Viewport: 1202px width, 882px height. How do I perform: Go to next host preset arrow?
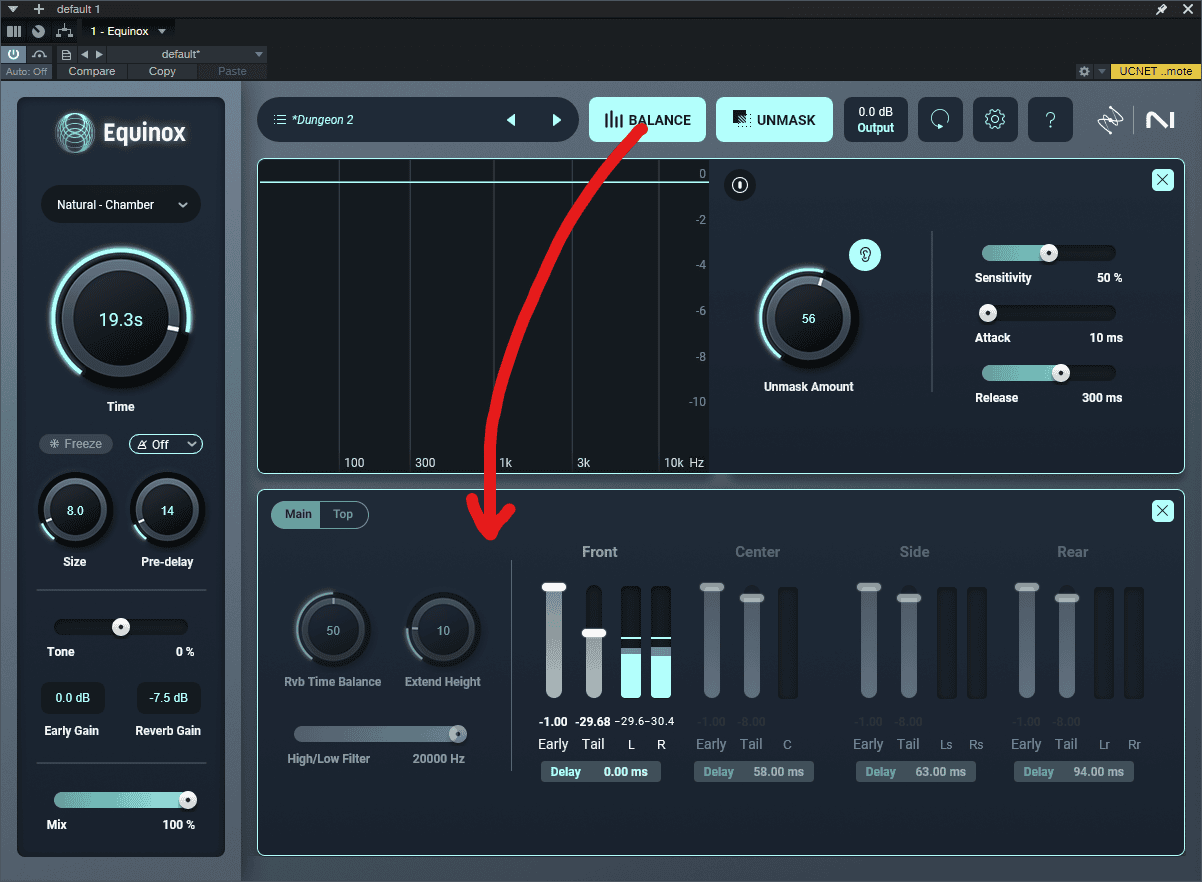point(98,54)
